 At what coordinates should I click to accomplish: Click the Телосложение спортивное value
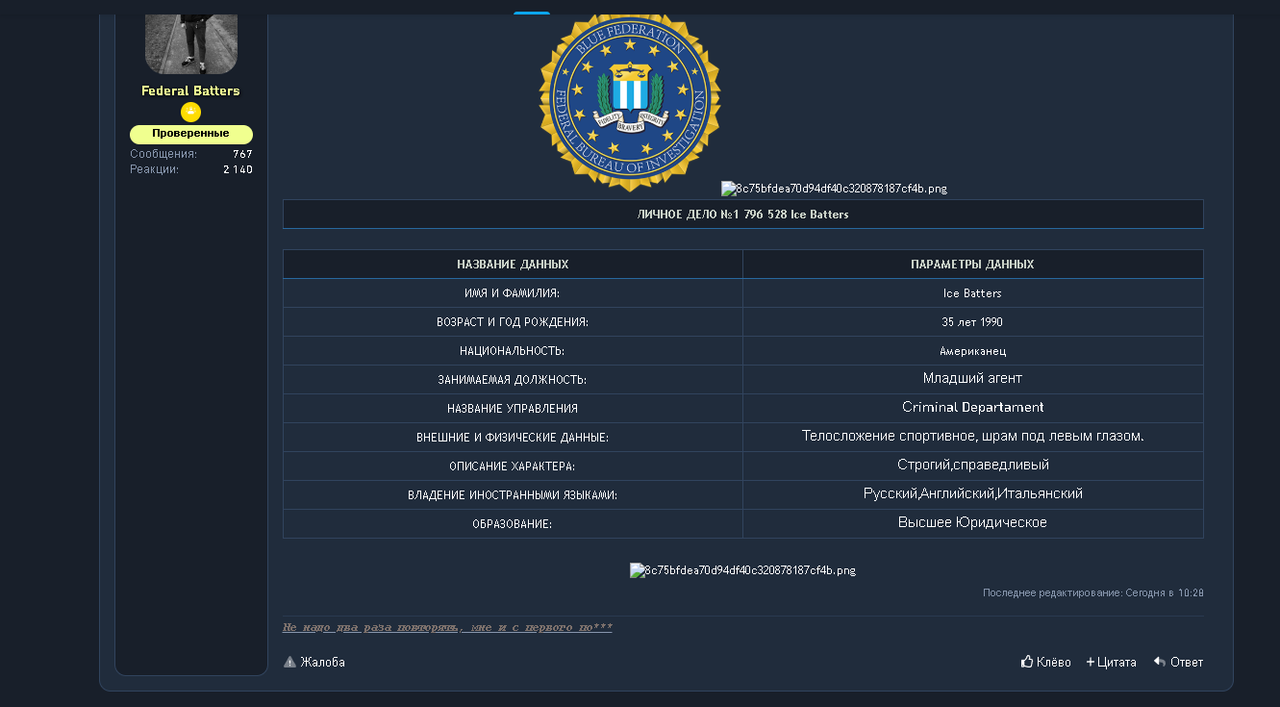click(x=973, y=436)
